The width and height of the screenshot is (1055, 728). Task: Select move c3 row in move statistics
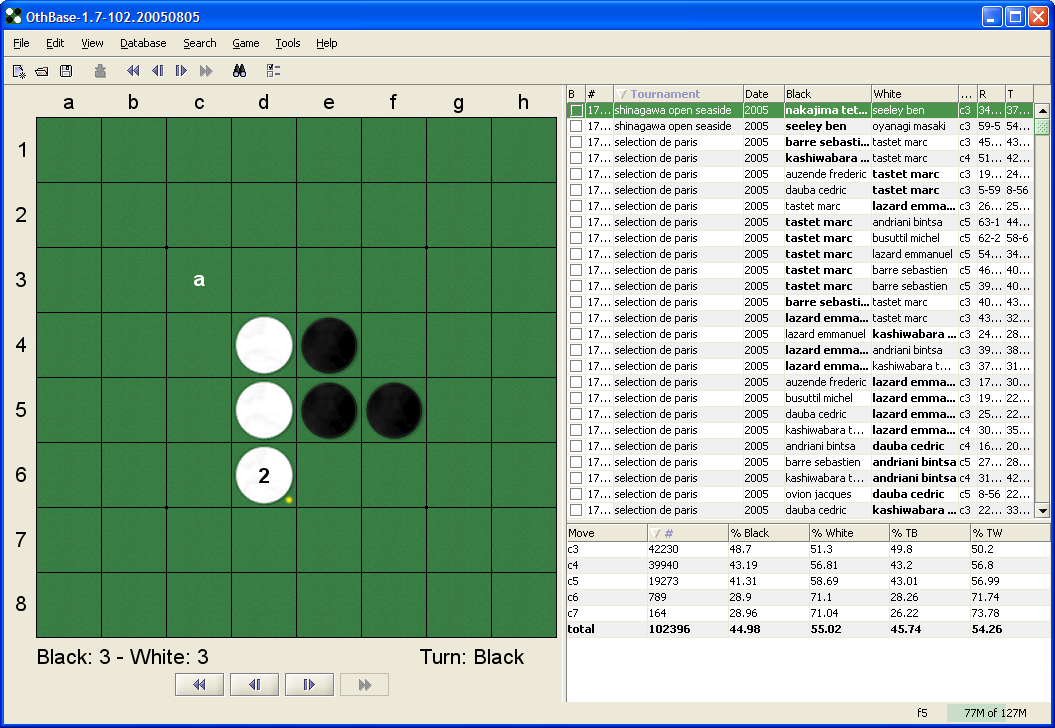[x=808, y=549]
